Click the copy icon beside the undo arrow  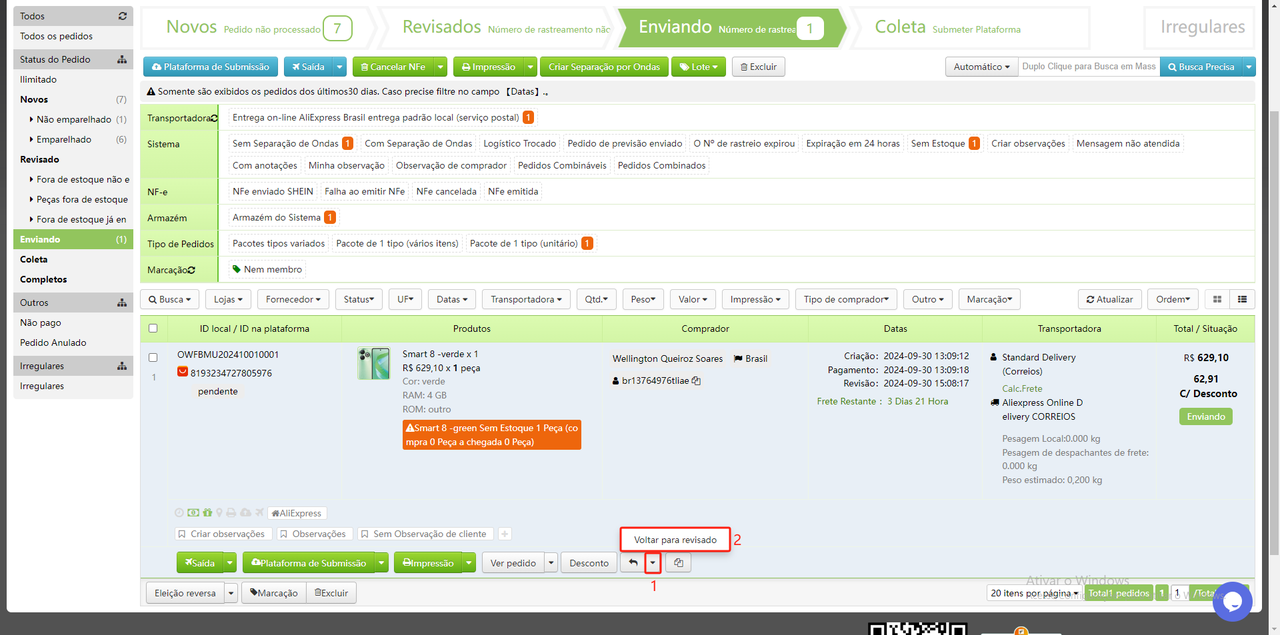click(678, 562)
